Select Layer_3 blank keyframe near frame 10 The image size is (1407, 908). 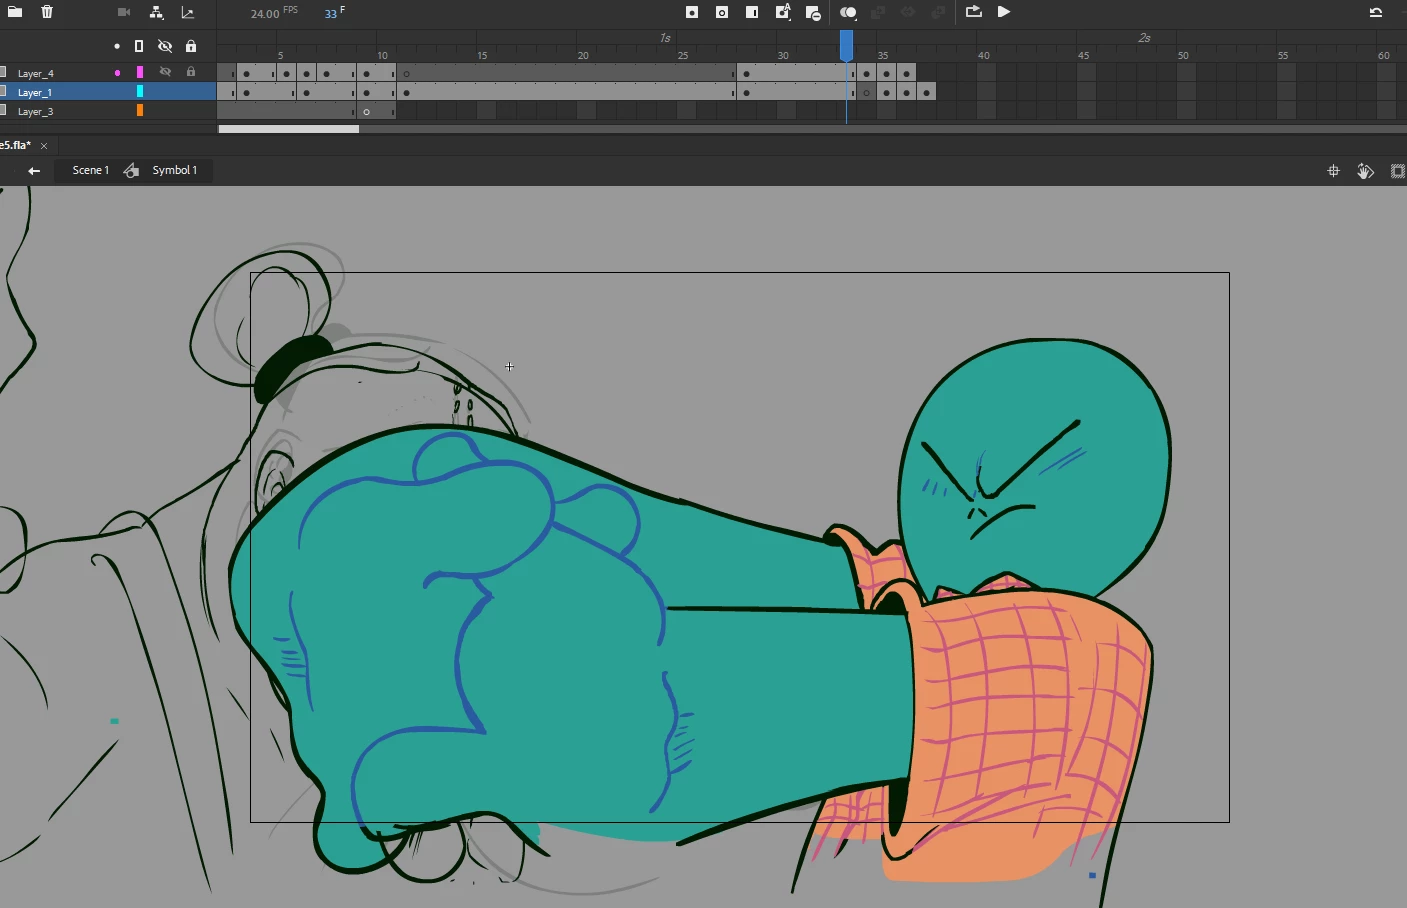(367, 111)
